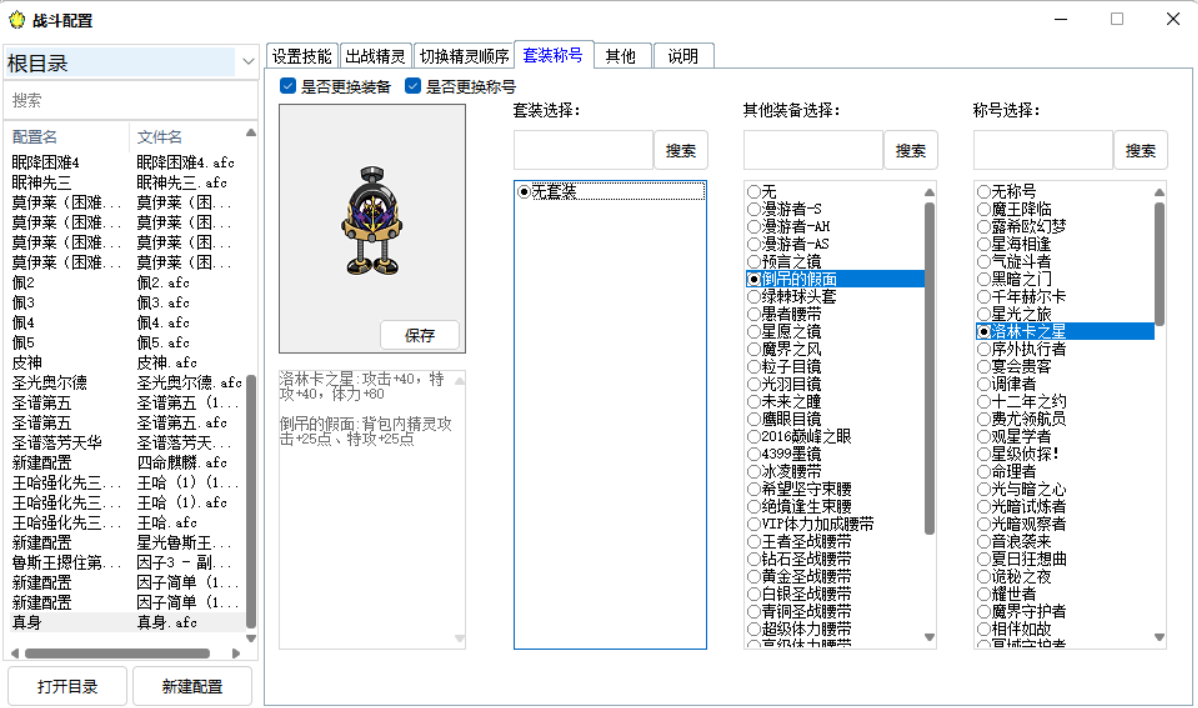Click down arrow of config list vertical scrollbar
The height and width of the screenshot is (708, 1198).
pos(251,638)
